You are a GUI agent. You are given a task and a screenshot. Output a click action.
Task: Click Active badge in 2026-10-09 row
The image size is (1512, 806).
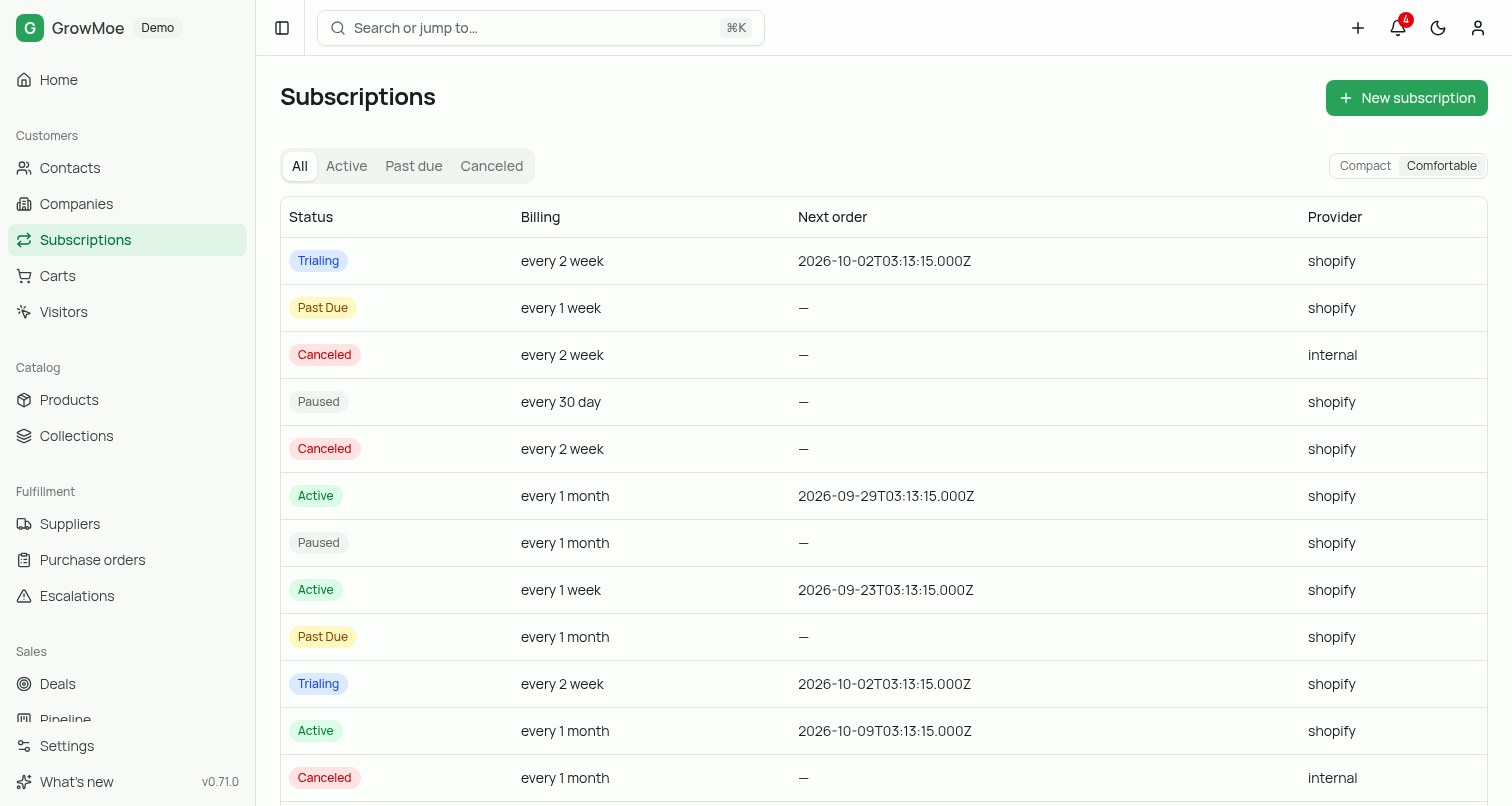316,731
